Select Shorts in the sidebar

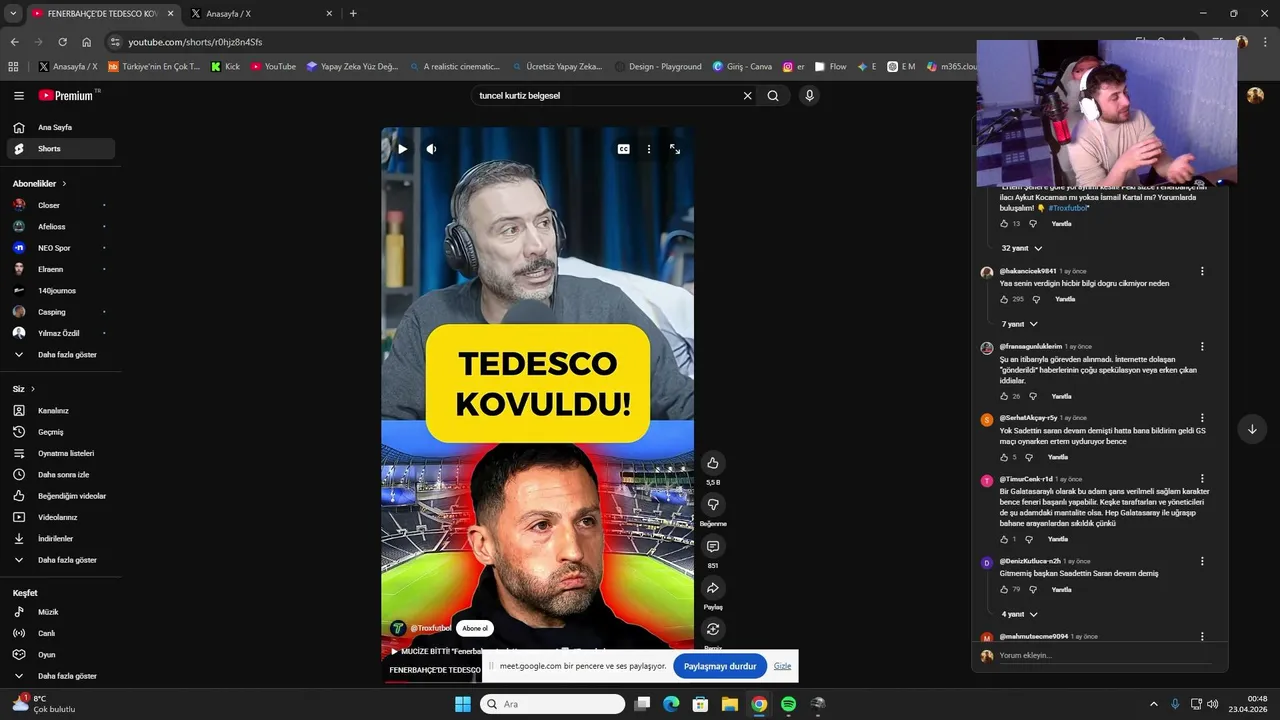[62, 149]
